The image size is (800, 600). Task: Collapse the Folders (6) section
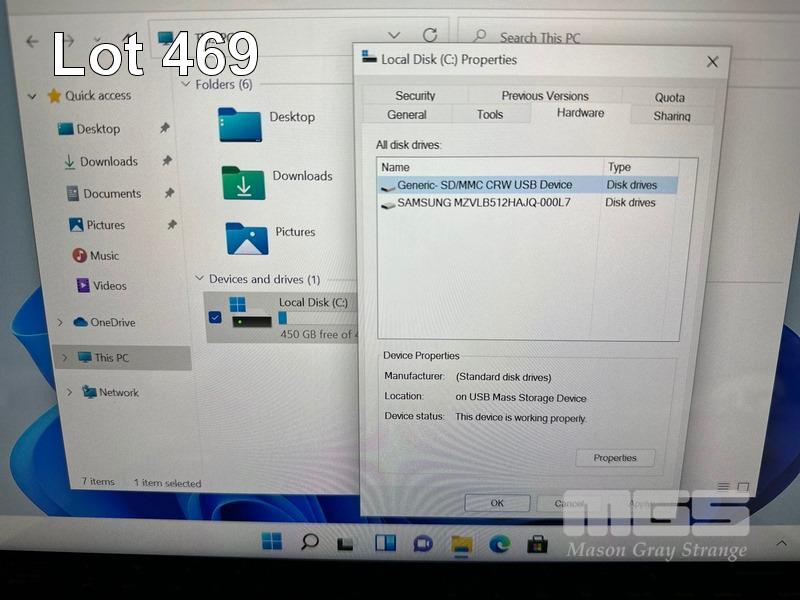185,85
